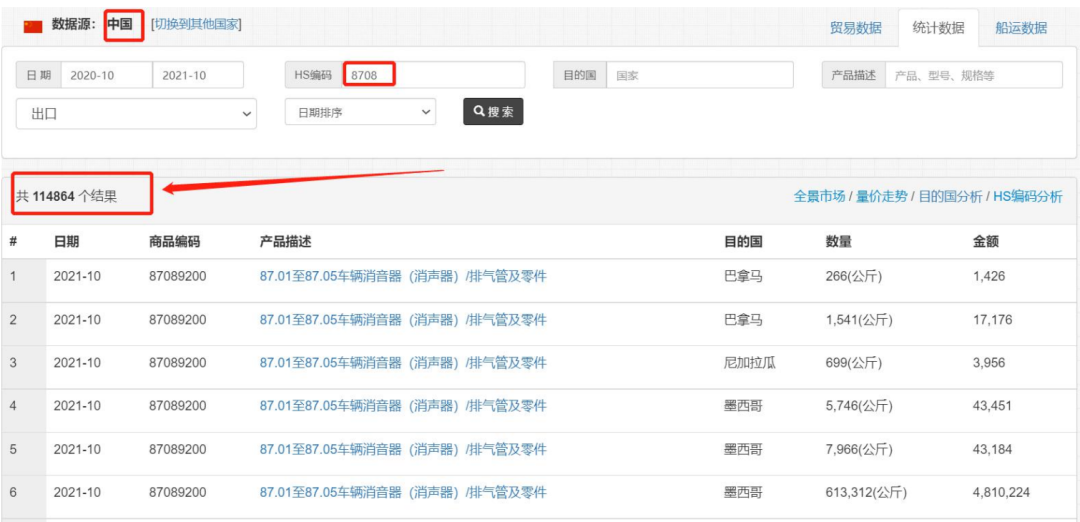Open 目的国分析 link

pos(951,197)
